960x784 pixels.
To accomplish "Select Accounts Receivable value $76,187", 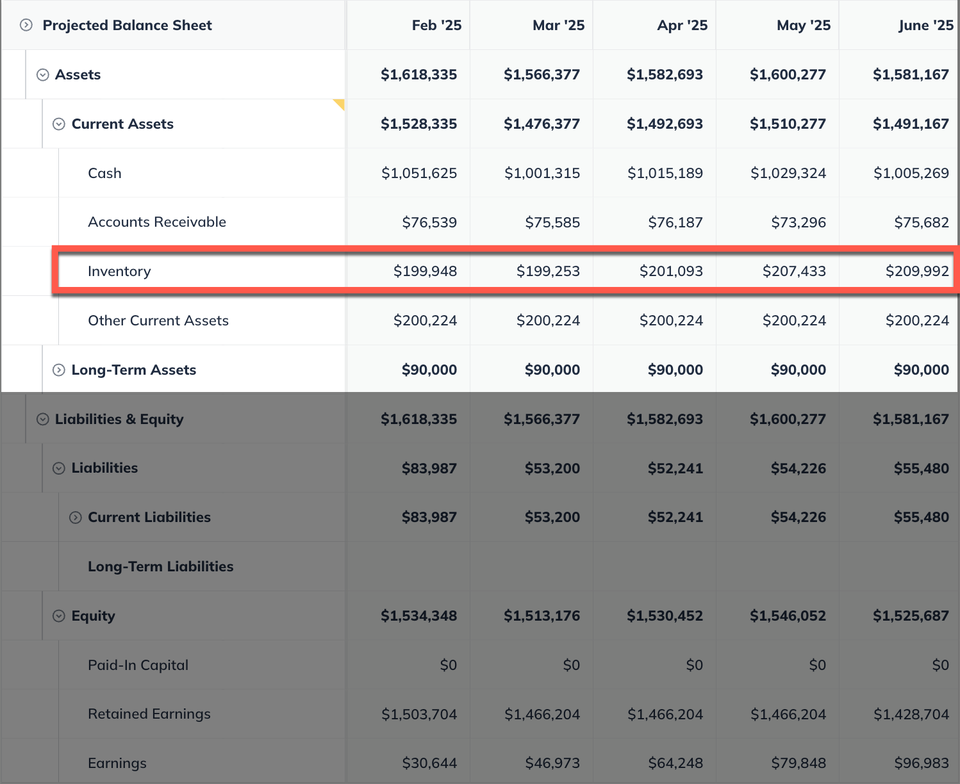I will click(x=675, y=222).
